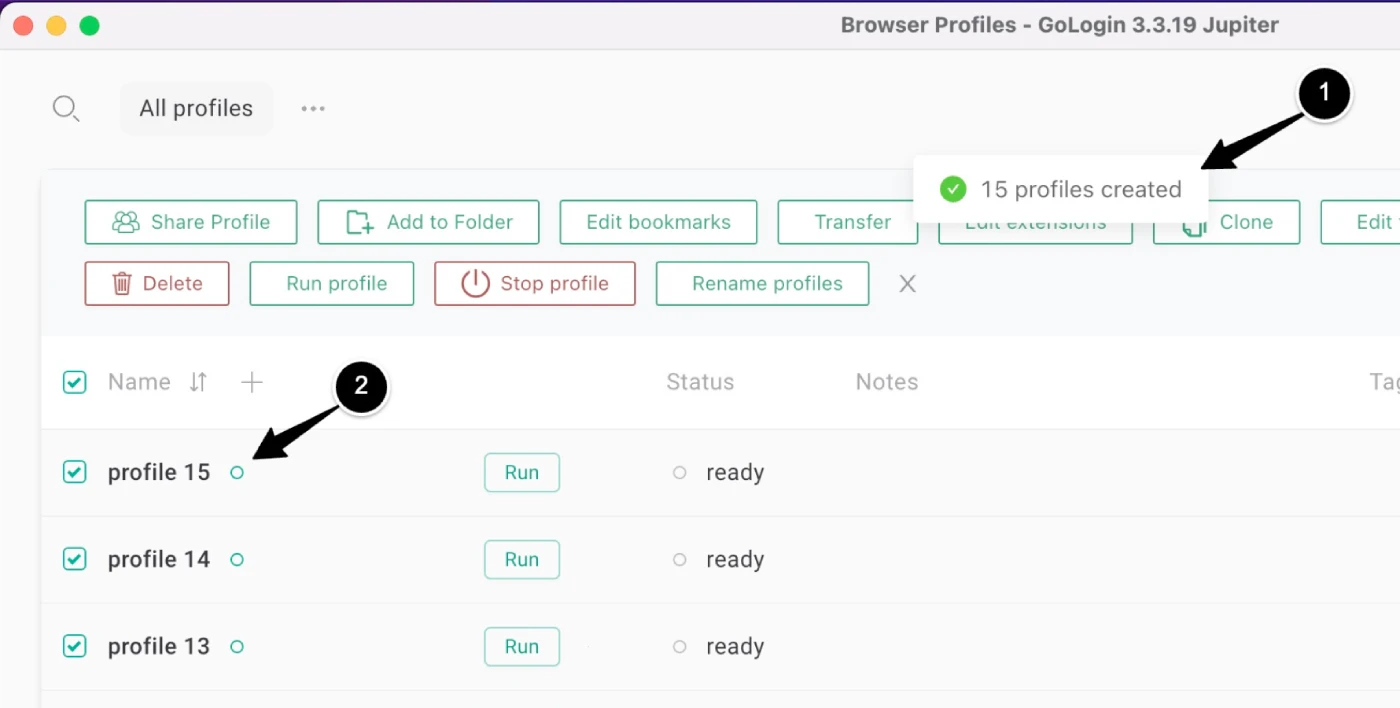1400x708 pixels.
Task: Toggle the select-all checkbox in the header
Action: pos(74,381)
